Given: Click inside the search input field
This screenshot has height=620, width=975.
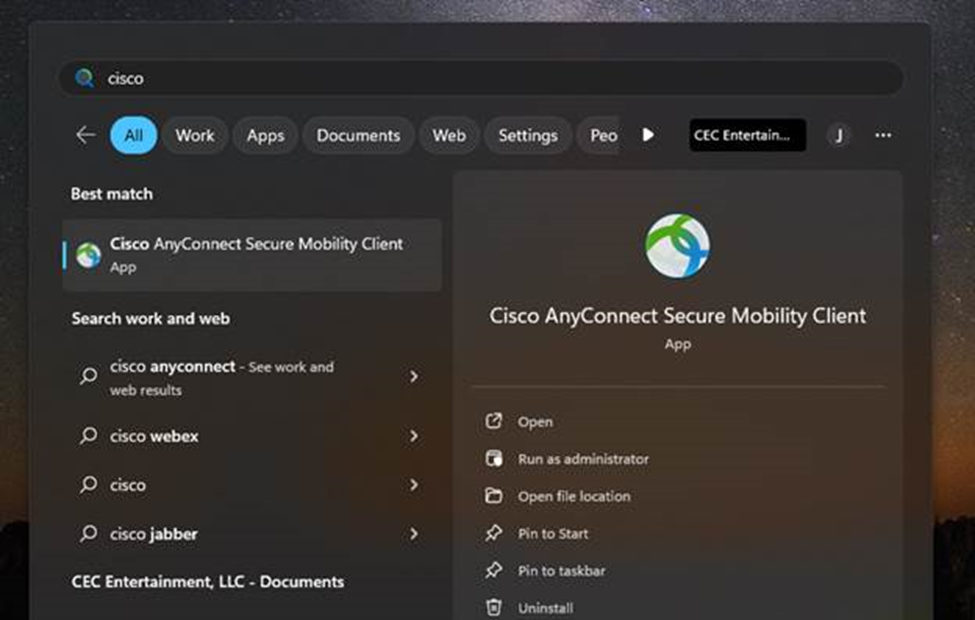Looking at the screenshot, I should coord(400,77).
